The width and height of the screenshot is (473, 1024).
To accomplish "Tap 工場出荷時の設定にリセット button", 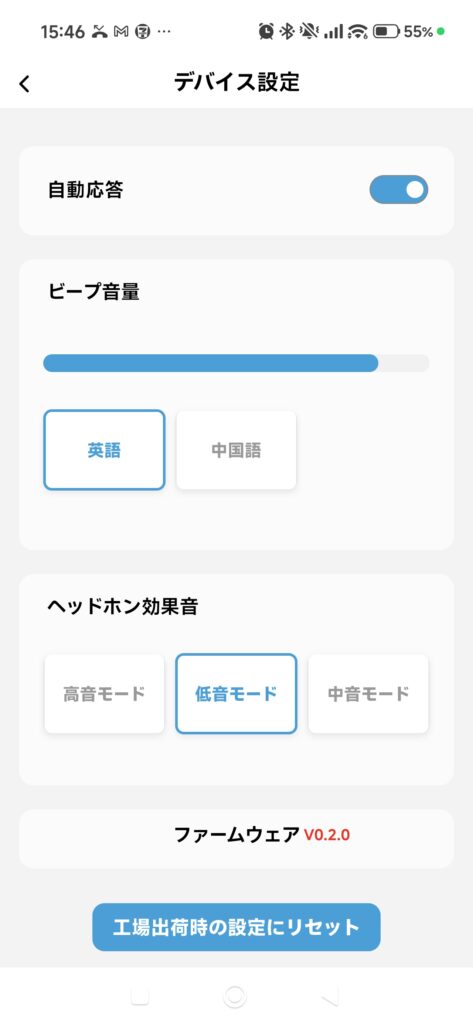I will click(236, 927).
